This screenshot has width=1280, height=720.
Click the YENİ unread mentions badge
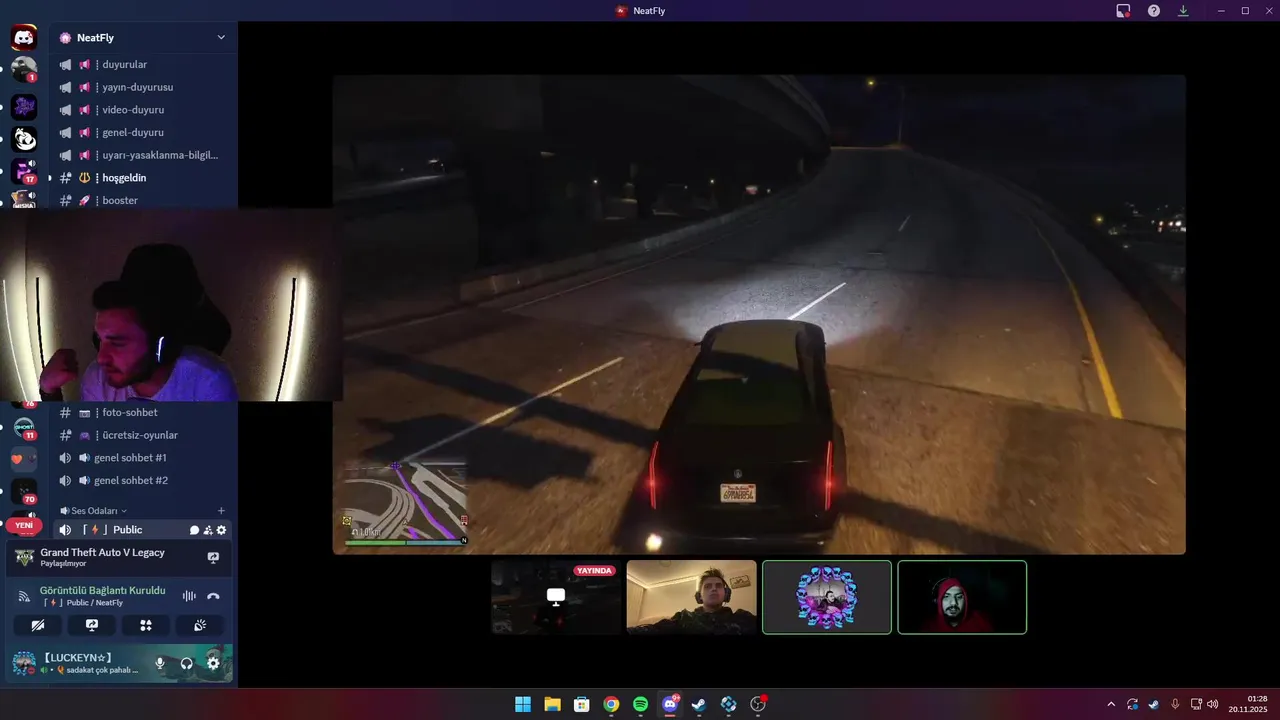pos(24,525)
